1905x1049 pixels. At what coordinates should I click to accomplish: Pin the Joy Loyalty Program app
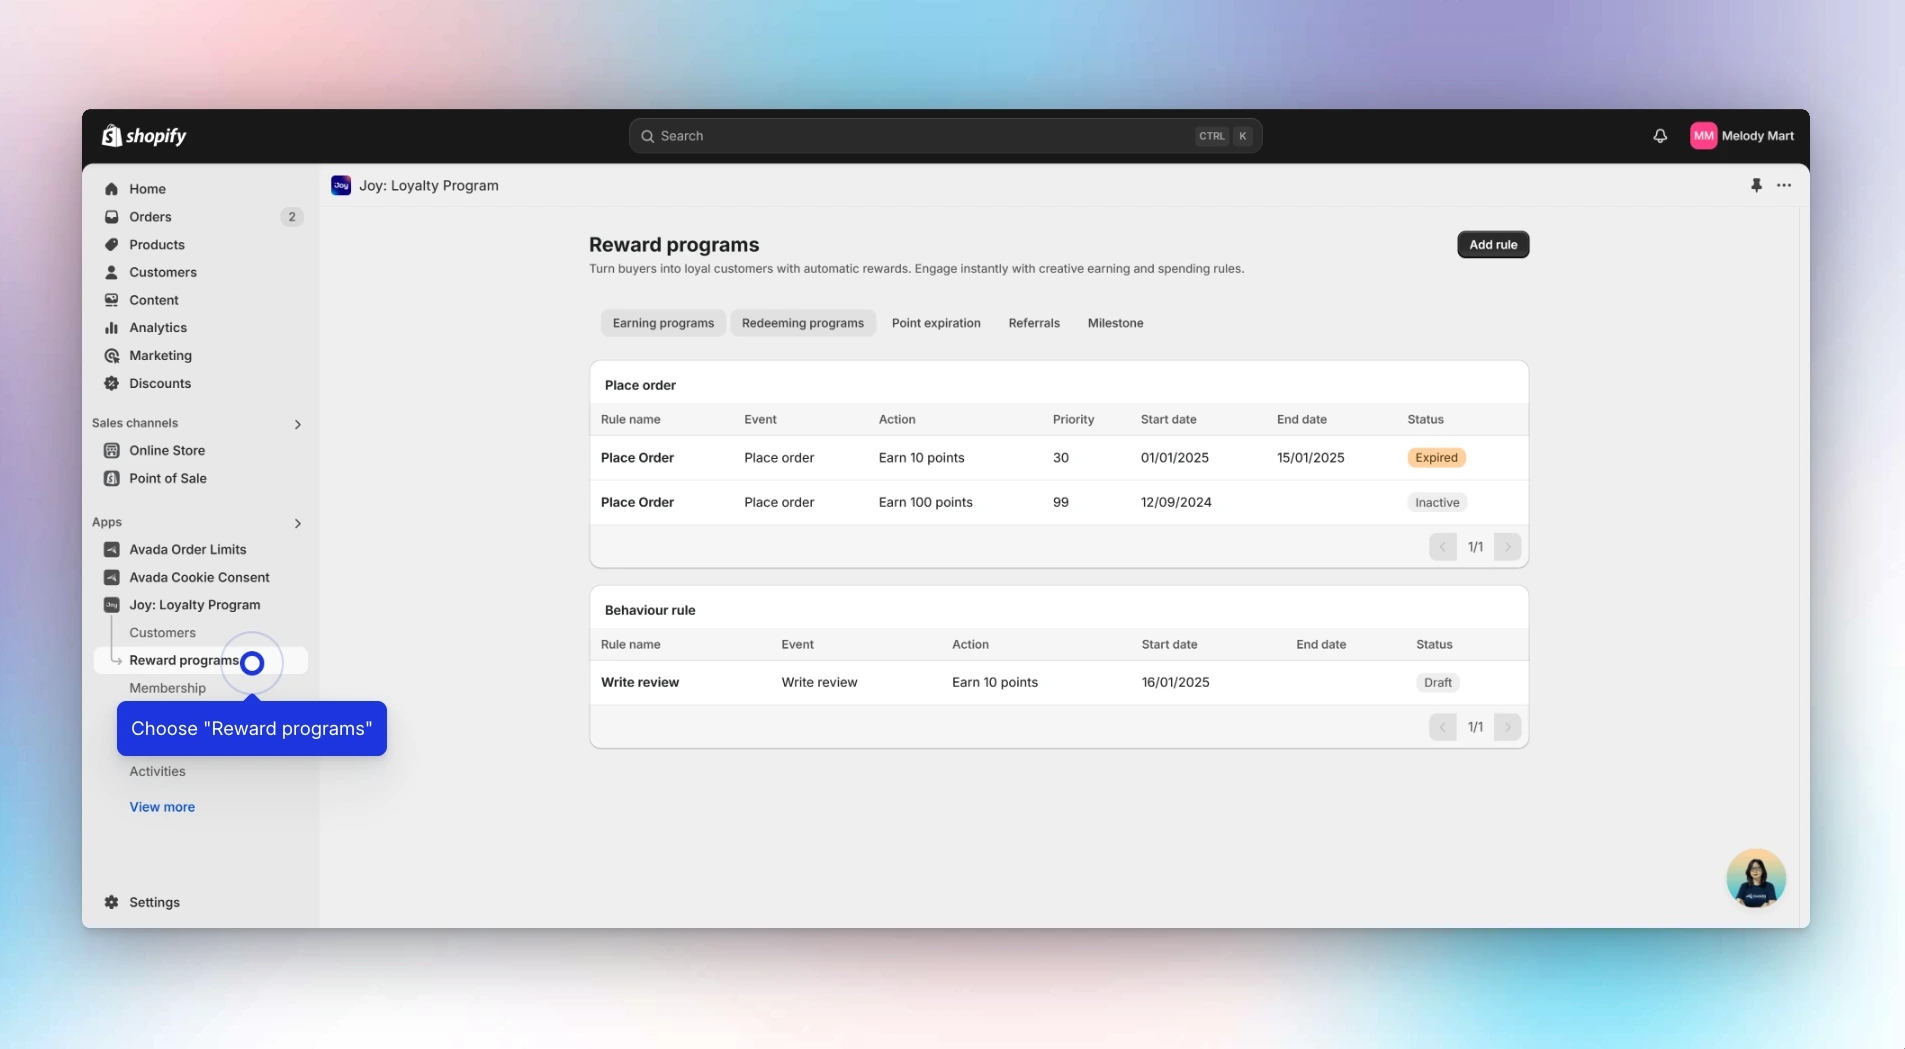click(1756, 185)
